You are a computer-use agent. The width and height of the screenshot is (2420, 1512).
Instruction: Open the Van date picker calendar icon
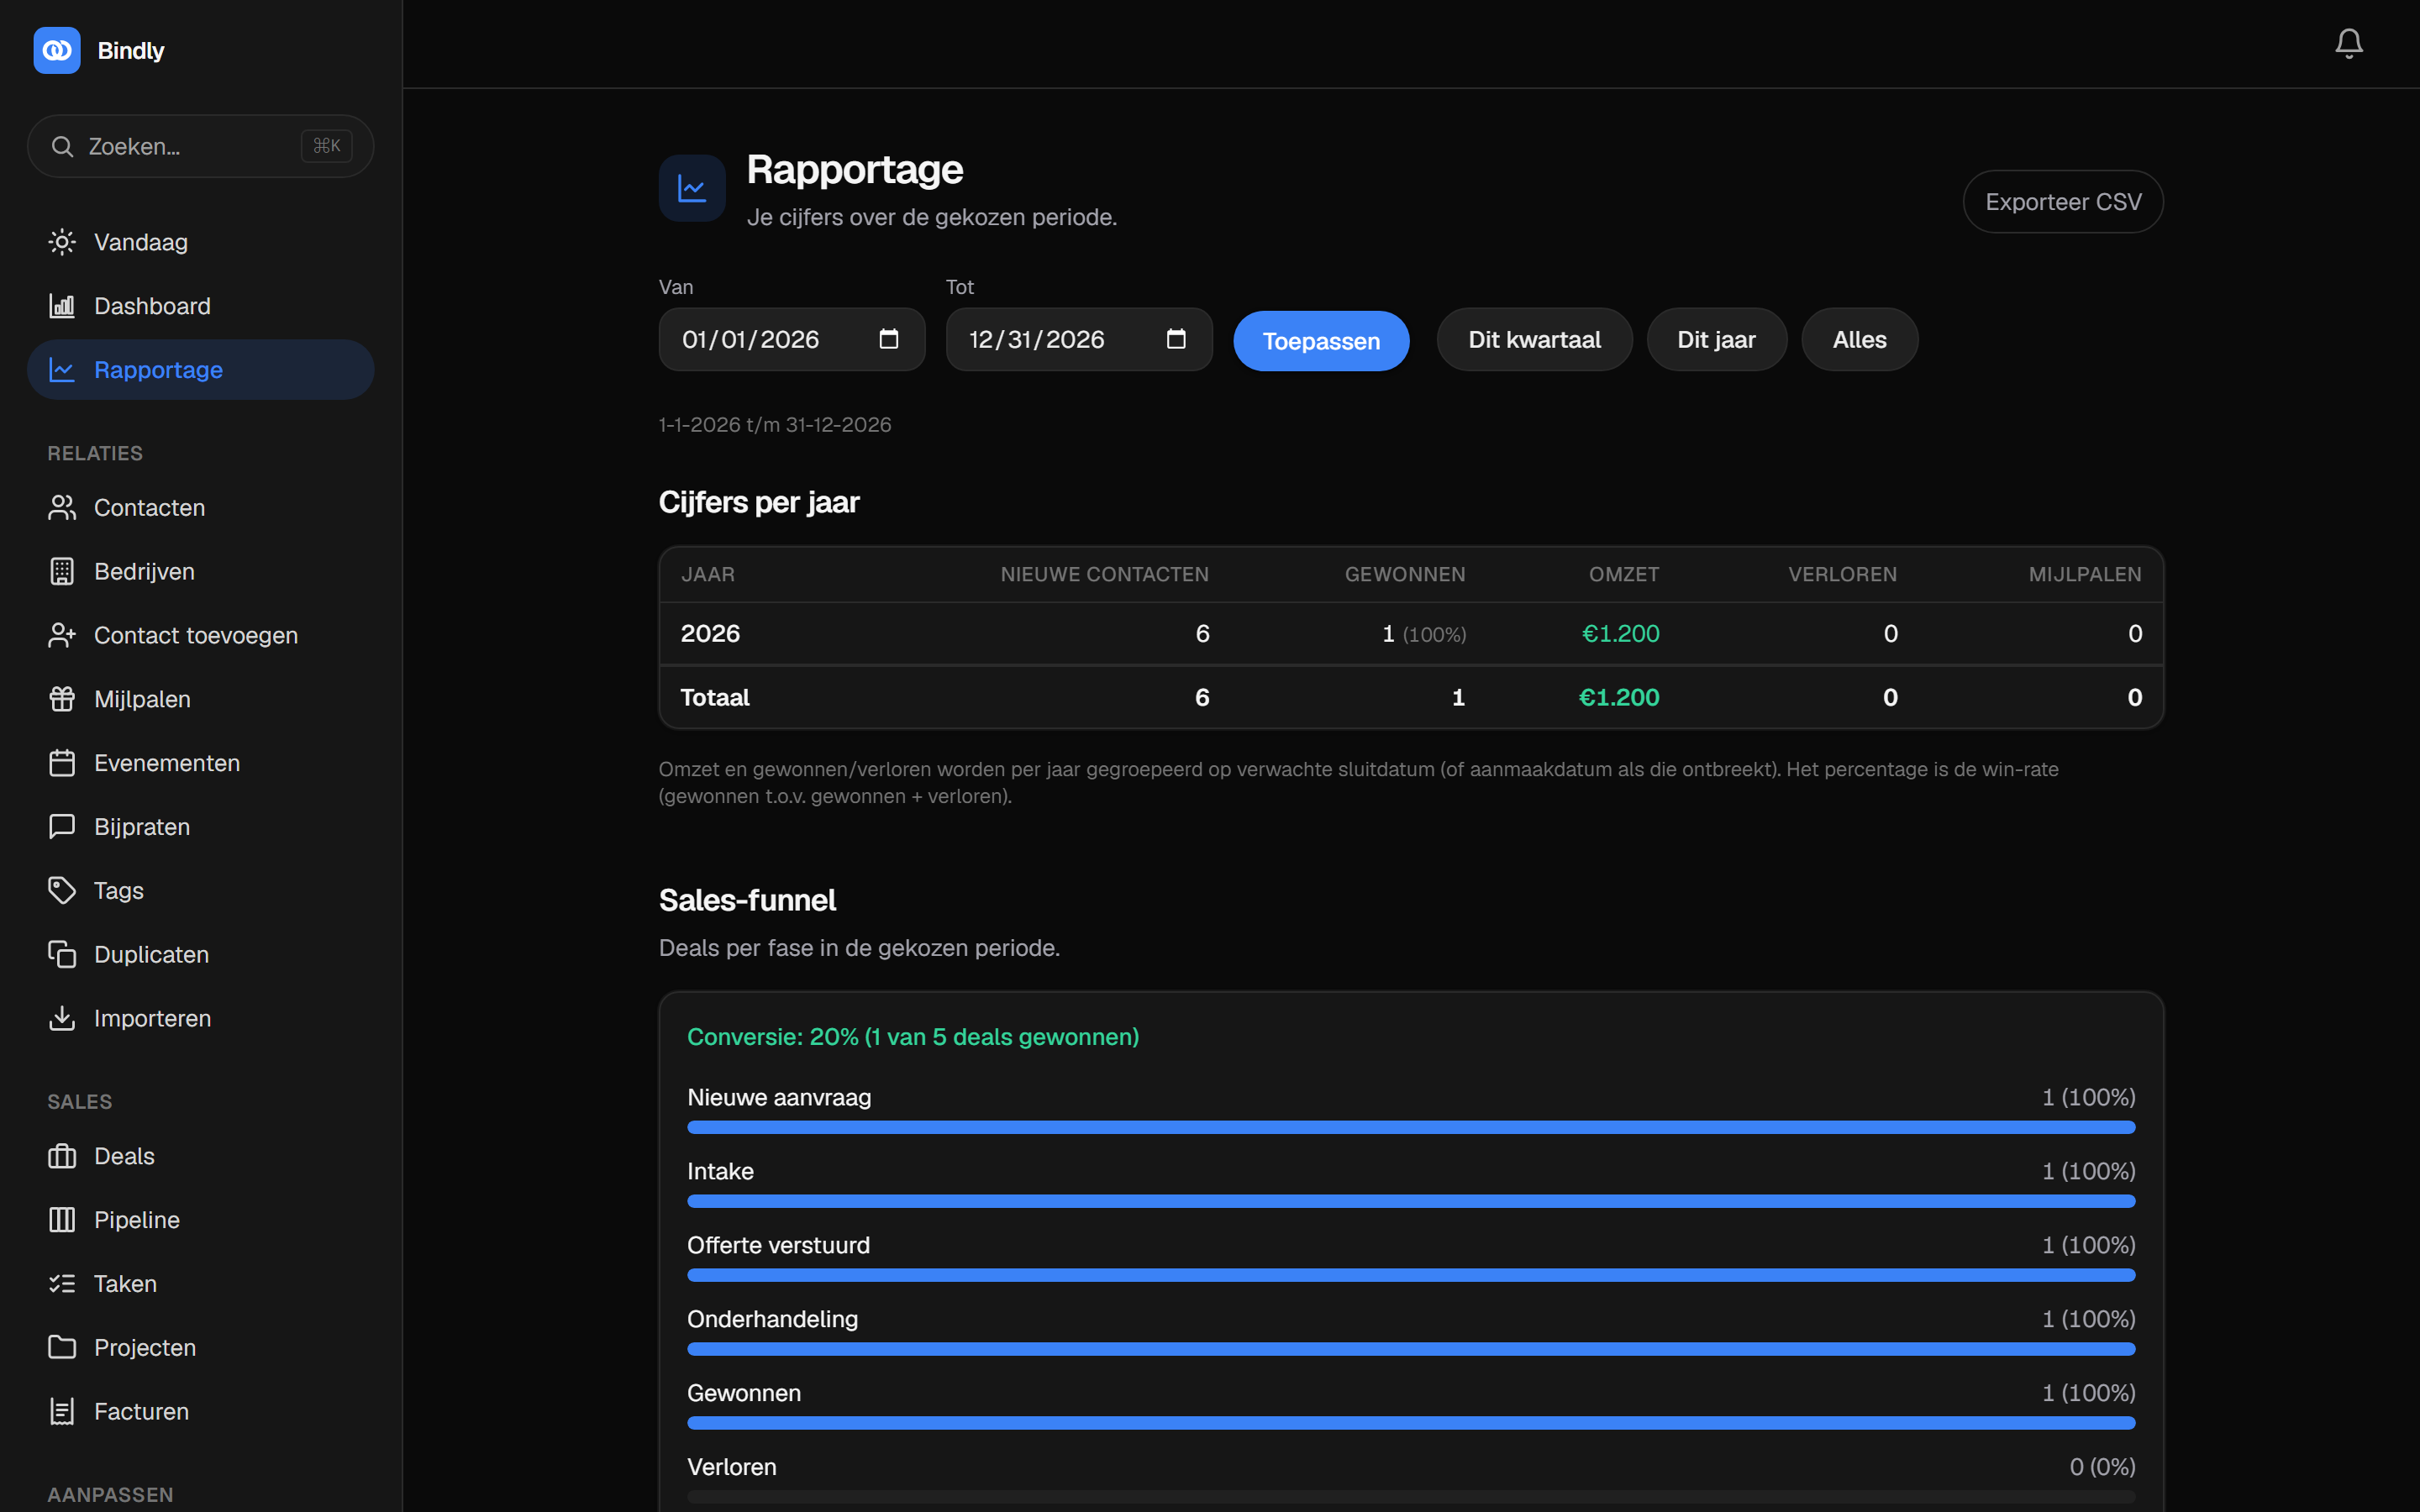tap(888, 339)
